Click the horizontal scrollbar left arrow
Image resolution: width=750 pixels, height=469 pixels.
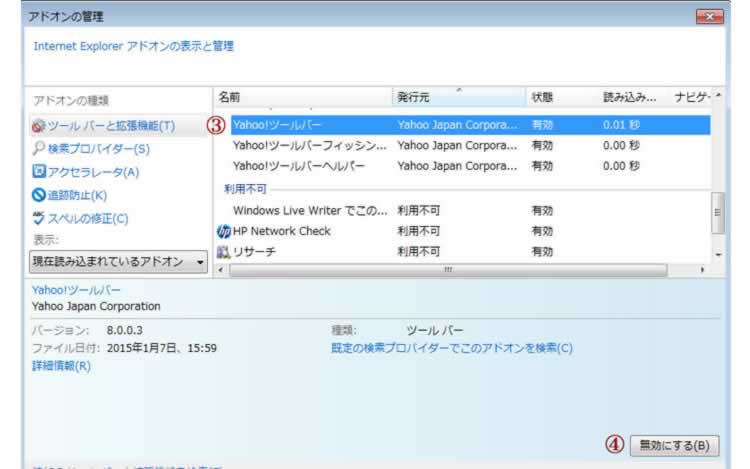point(221,270)
